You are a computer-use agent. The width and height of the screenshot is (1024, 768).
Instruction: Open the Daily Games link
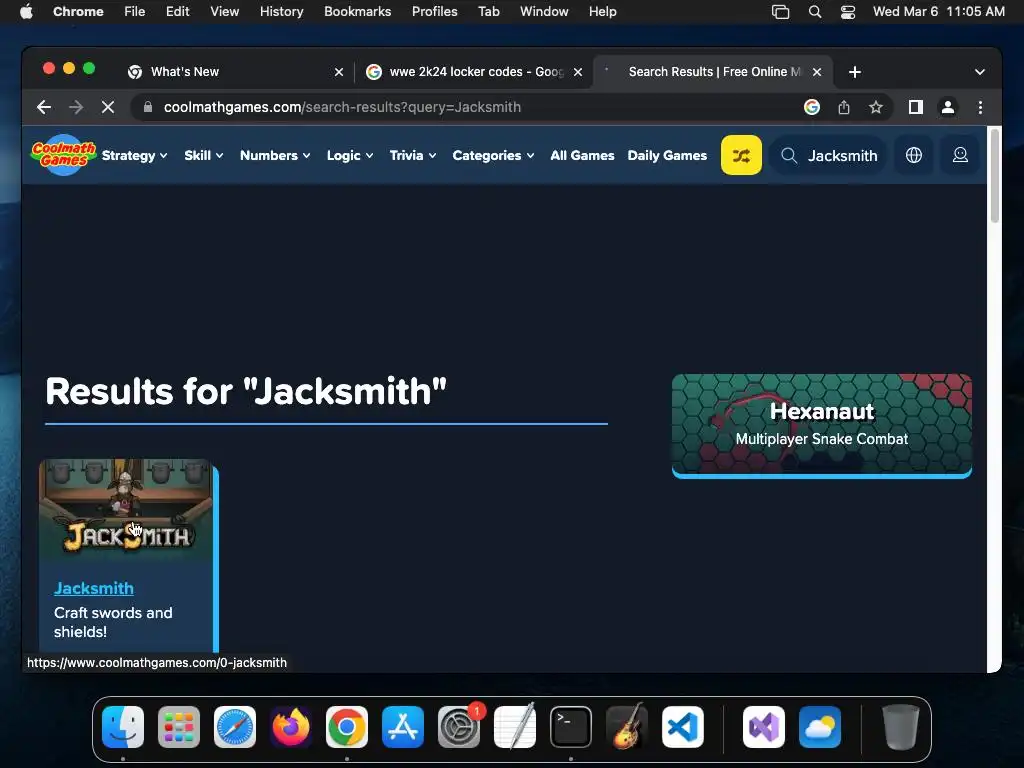667,155
